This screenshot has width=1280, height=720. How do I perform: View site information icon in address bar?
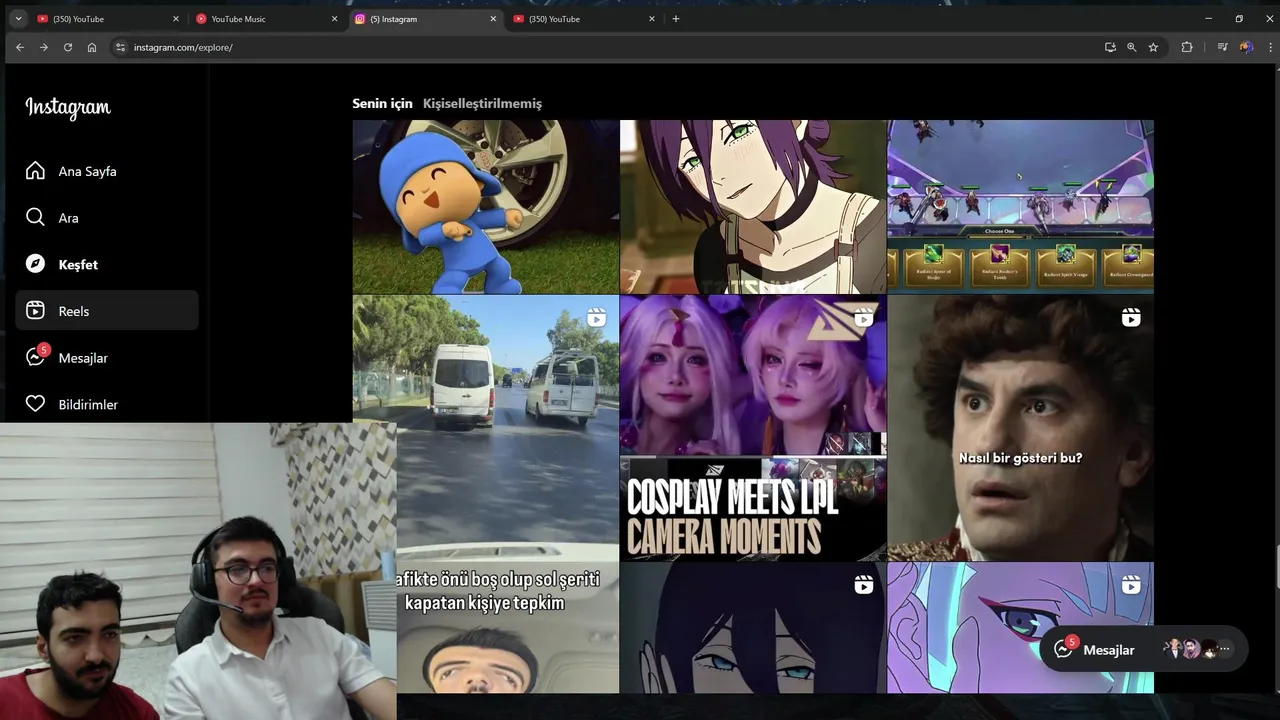click(121, 47)
